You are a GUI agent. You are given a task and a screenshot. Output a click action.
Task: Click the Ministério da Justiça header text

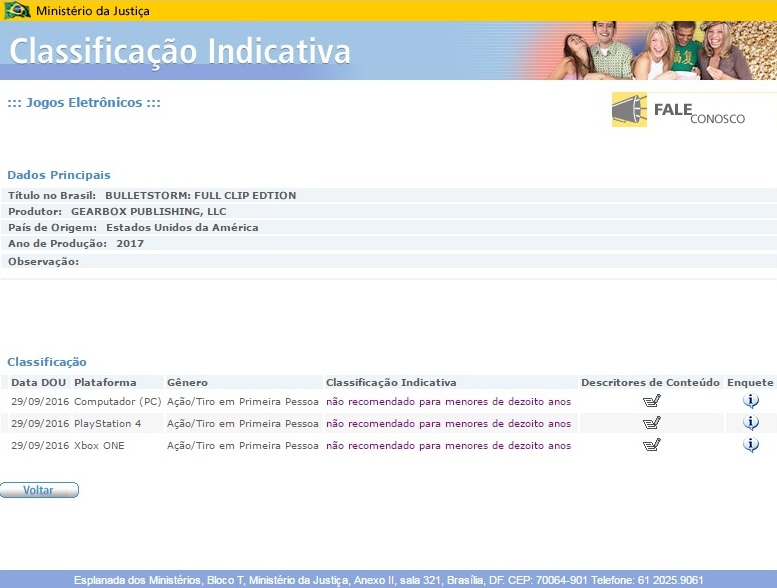(92, 11)
